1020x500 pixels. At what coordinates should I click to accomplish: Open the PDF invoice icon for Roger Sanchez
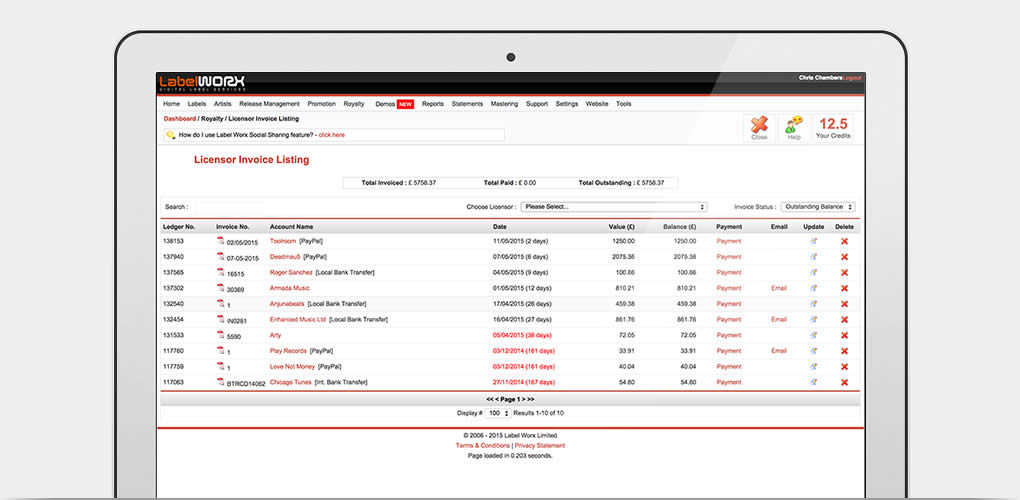(x=221, y=272)
